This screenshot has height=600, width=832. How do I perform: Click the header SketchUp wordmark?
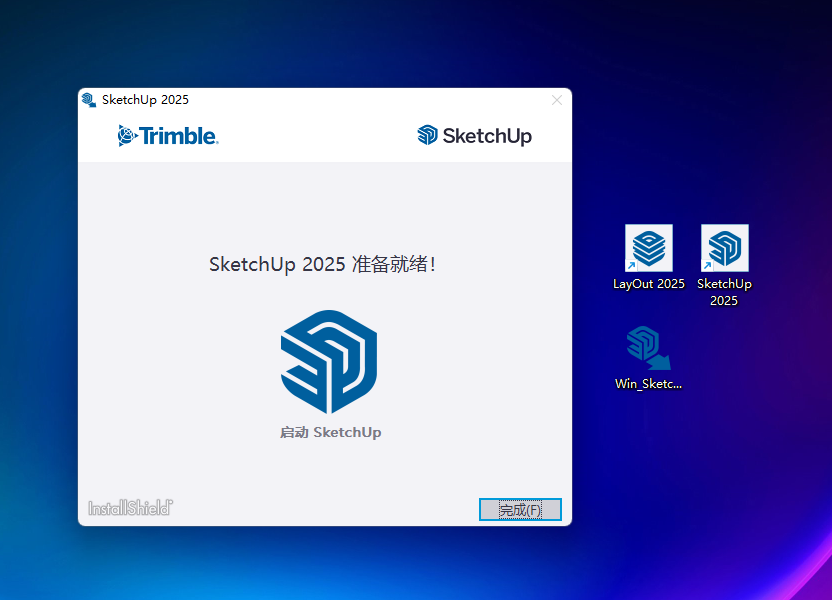pyautogui.click(x=487, y=136)
